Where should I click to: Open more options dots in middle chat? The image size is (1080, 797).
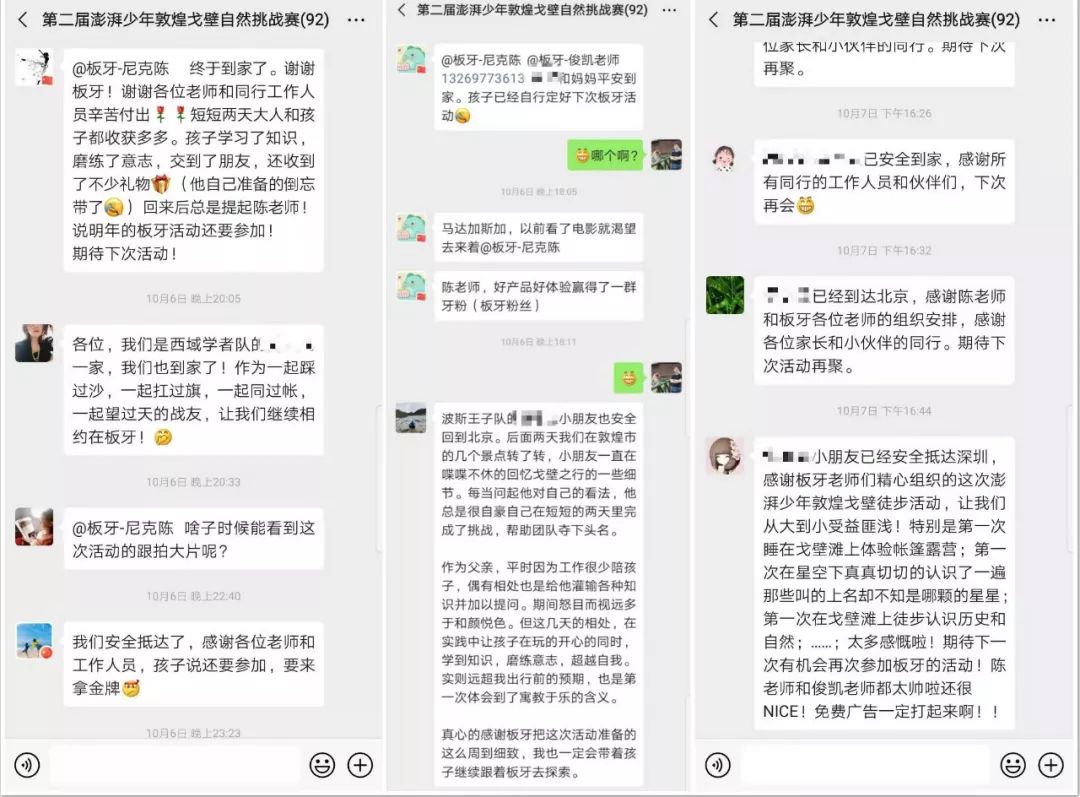pos(668,10)
